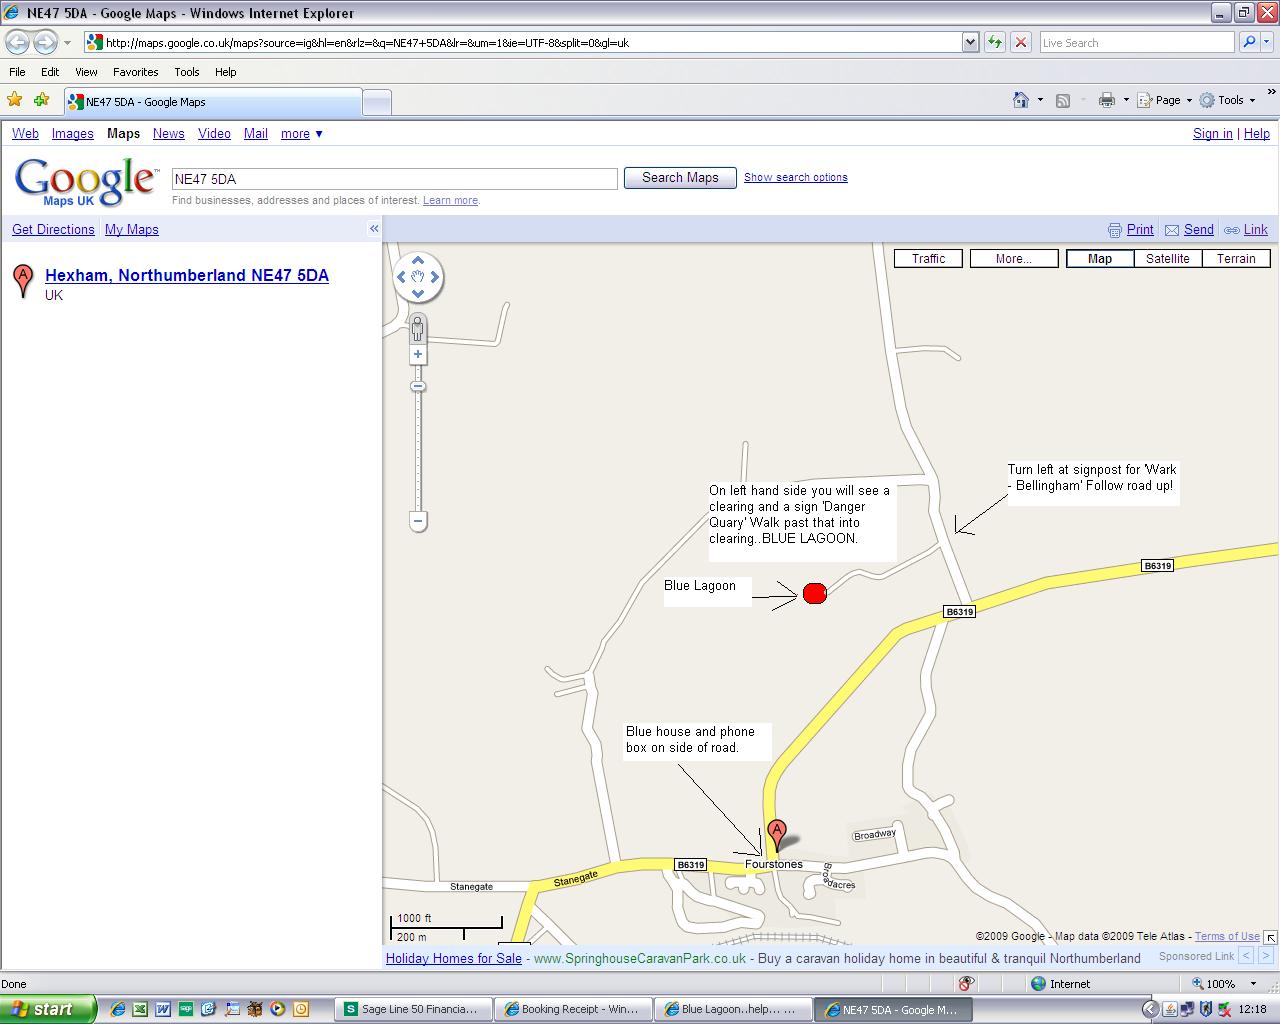Expand the More... map layers button
Viewport: 1280px width, 1024px height.
click(1013, 258)
